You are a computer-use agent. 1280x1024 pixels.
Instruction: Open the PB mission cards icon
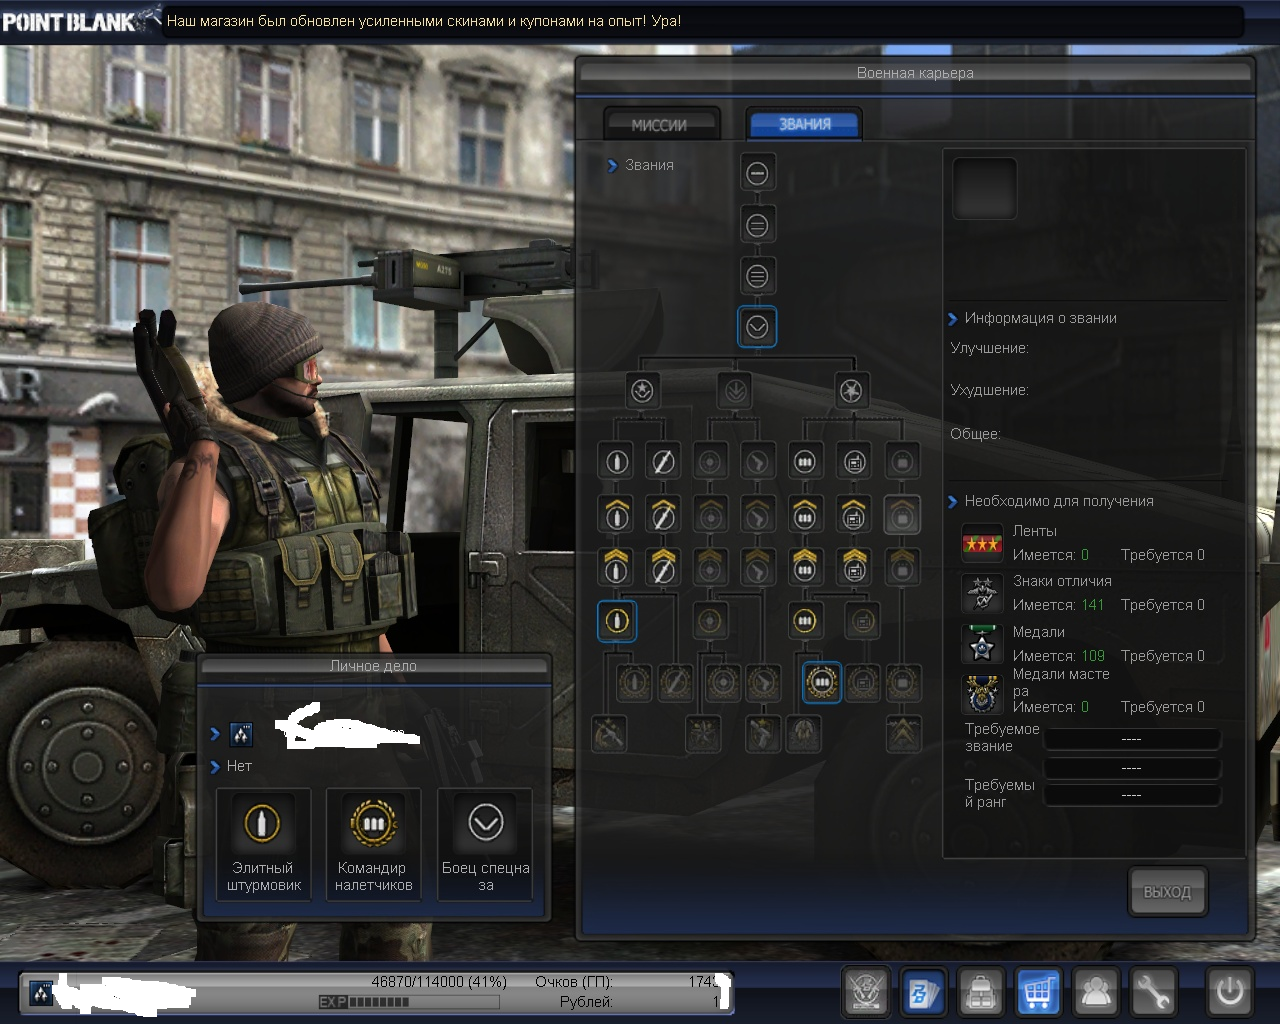pos(923,992)
